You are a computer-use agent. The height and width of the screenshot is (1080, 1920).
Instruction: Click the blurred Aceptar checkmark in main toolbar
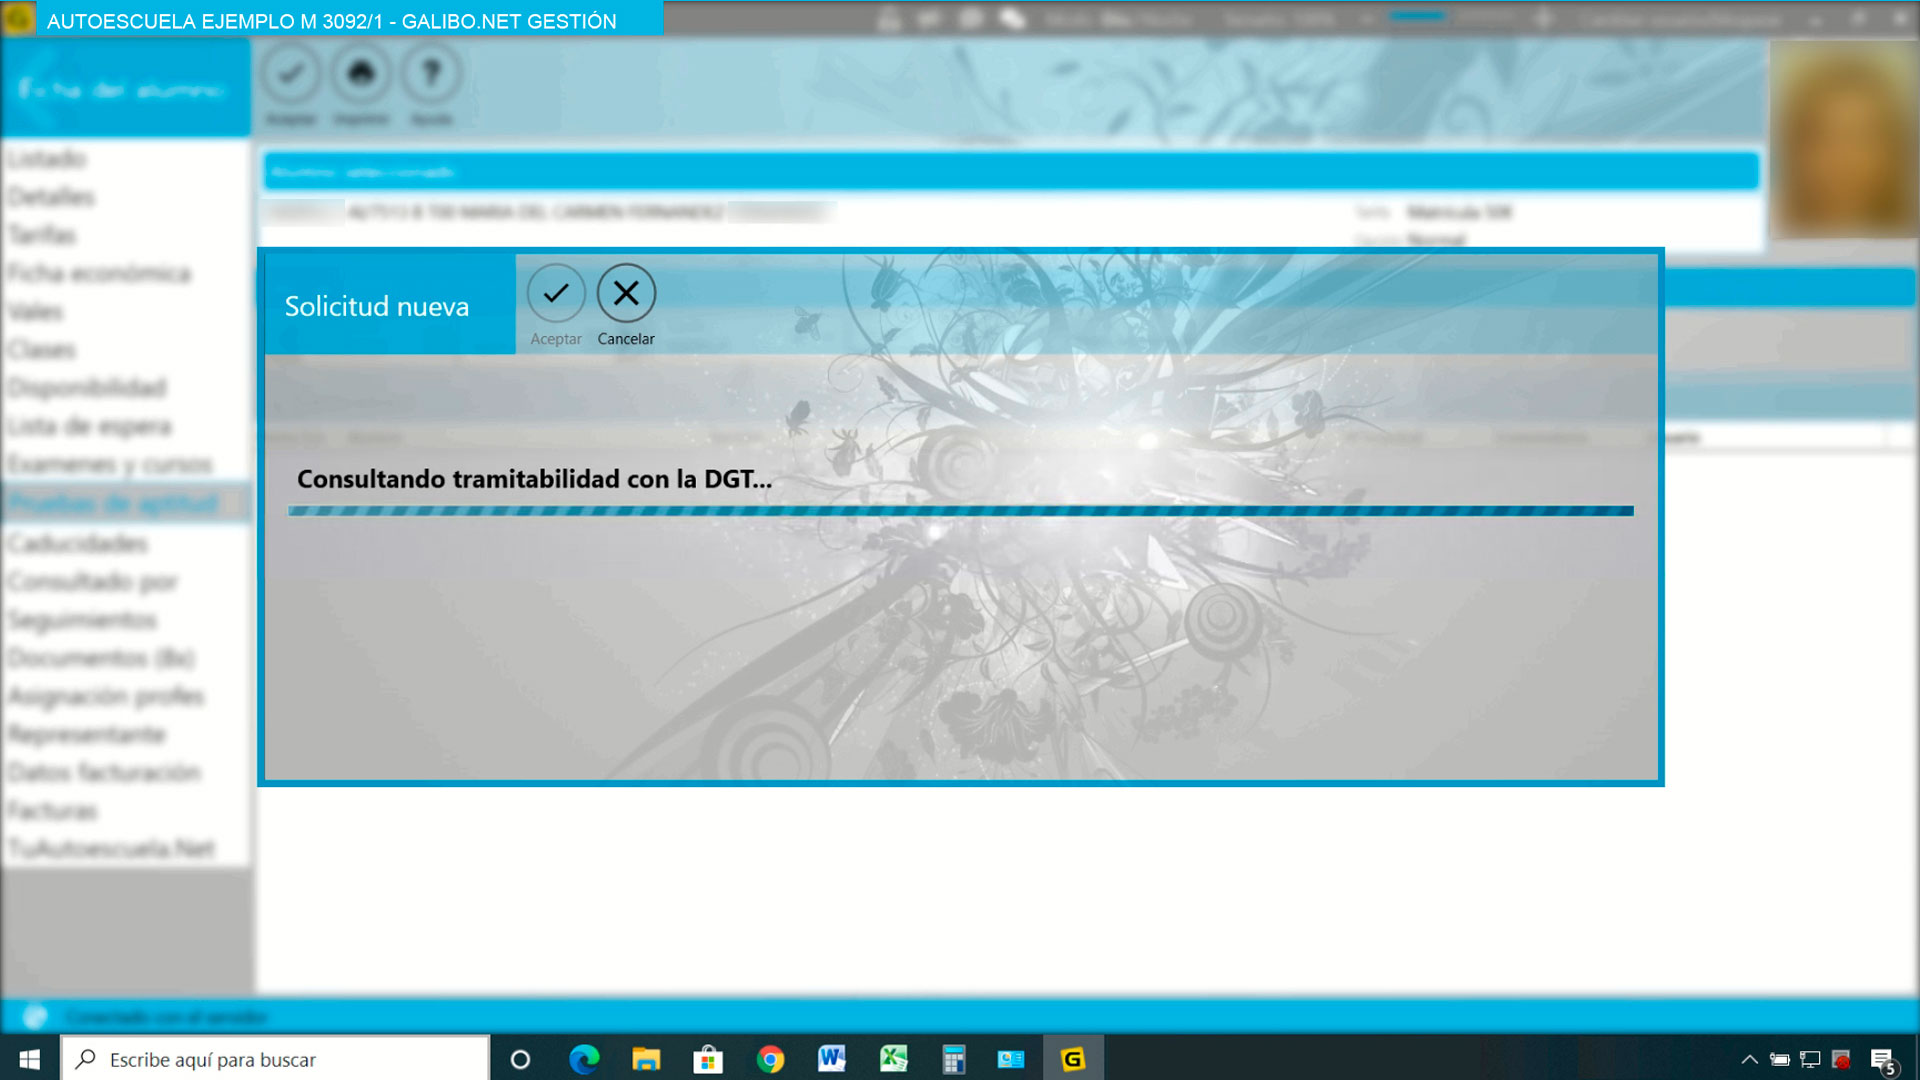click(x=291, y=73)
